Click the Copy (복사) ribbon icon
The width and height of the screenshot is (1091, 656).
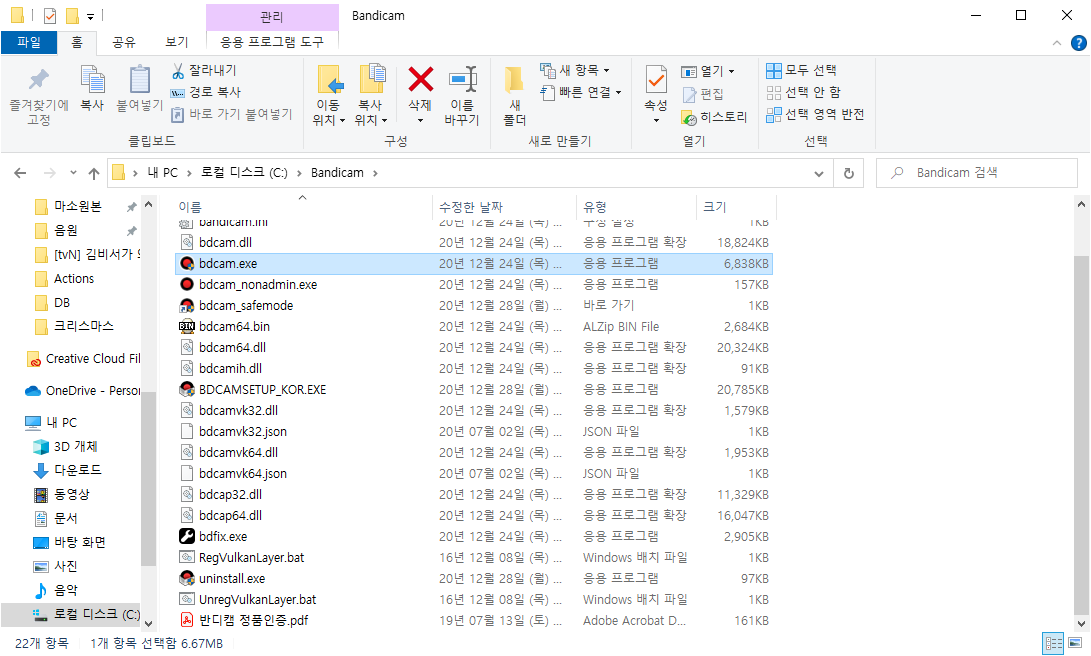(x=92, y=80)
